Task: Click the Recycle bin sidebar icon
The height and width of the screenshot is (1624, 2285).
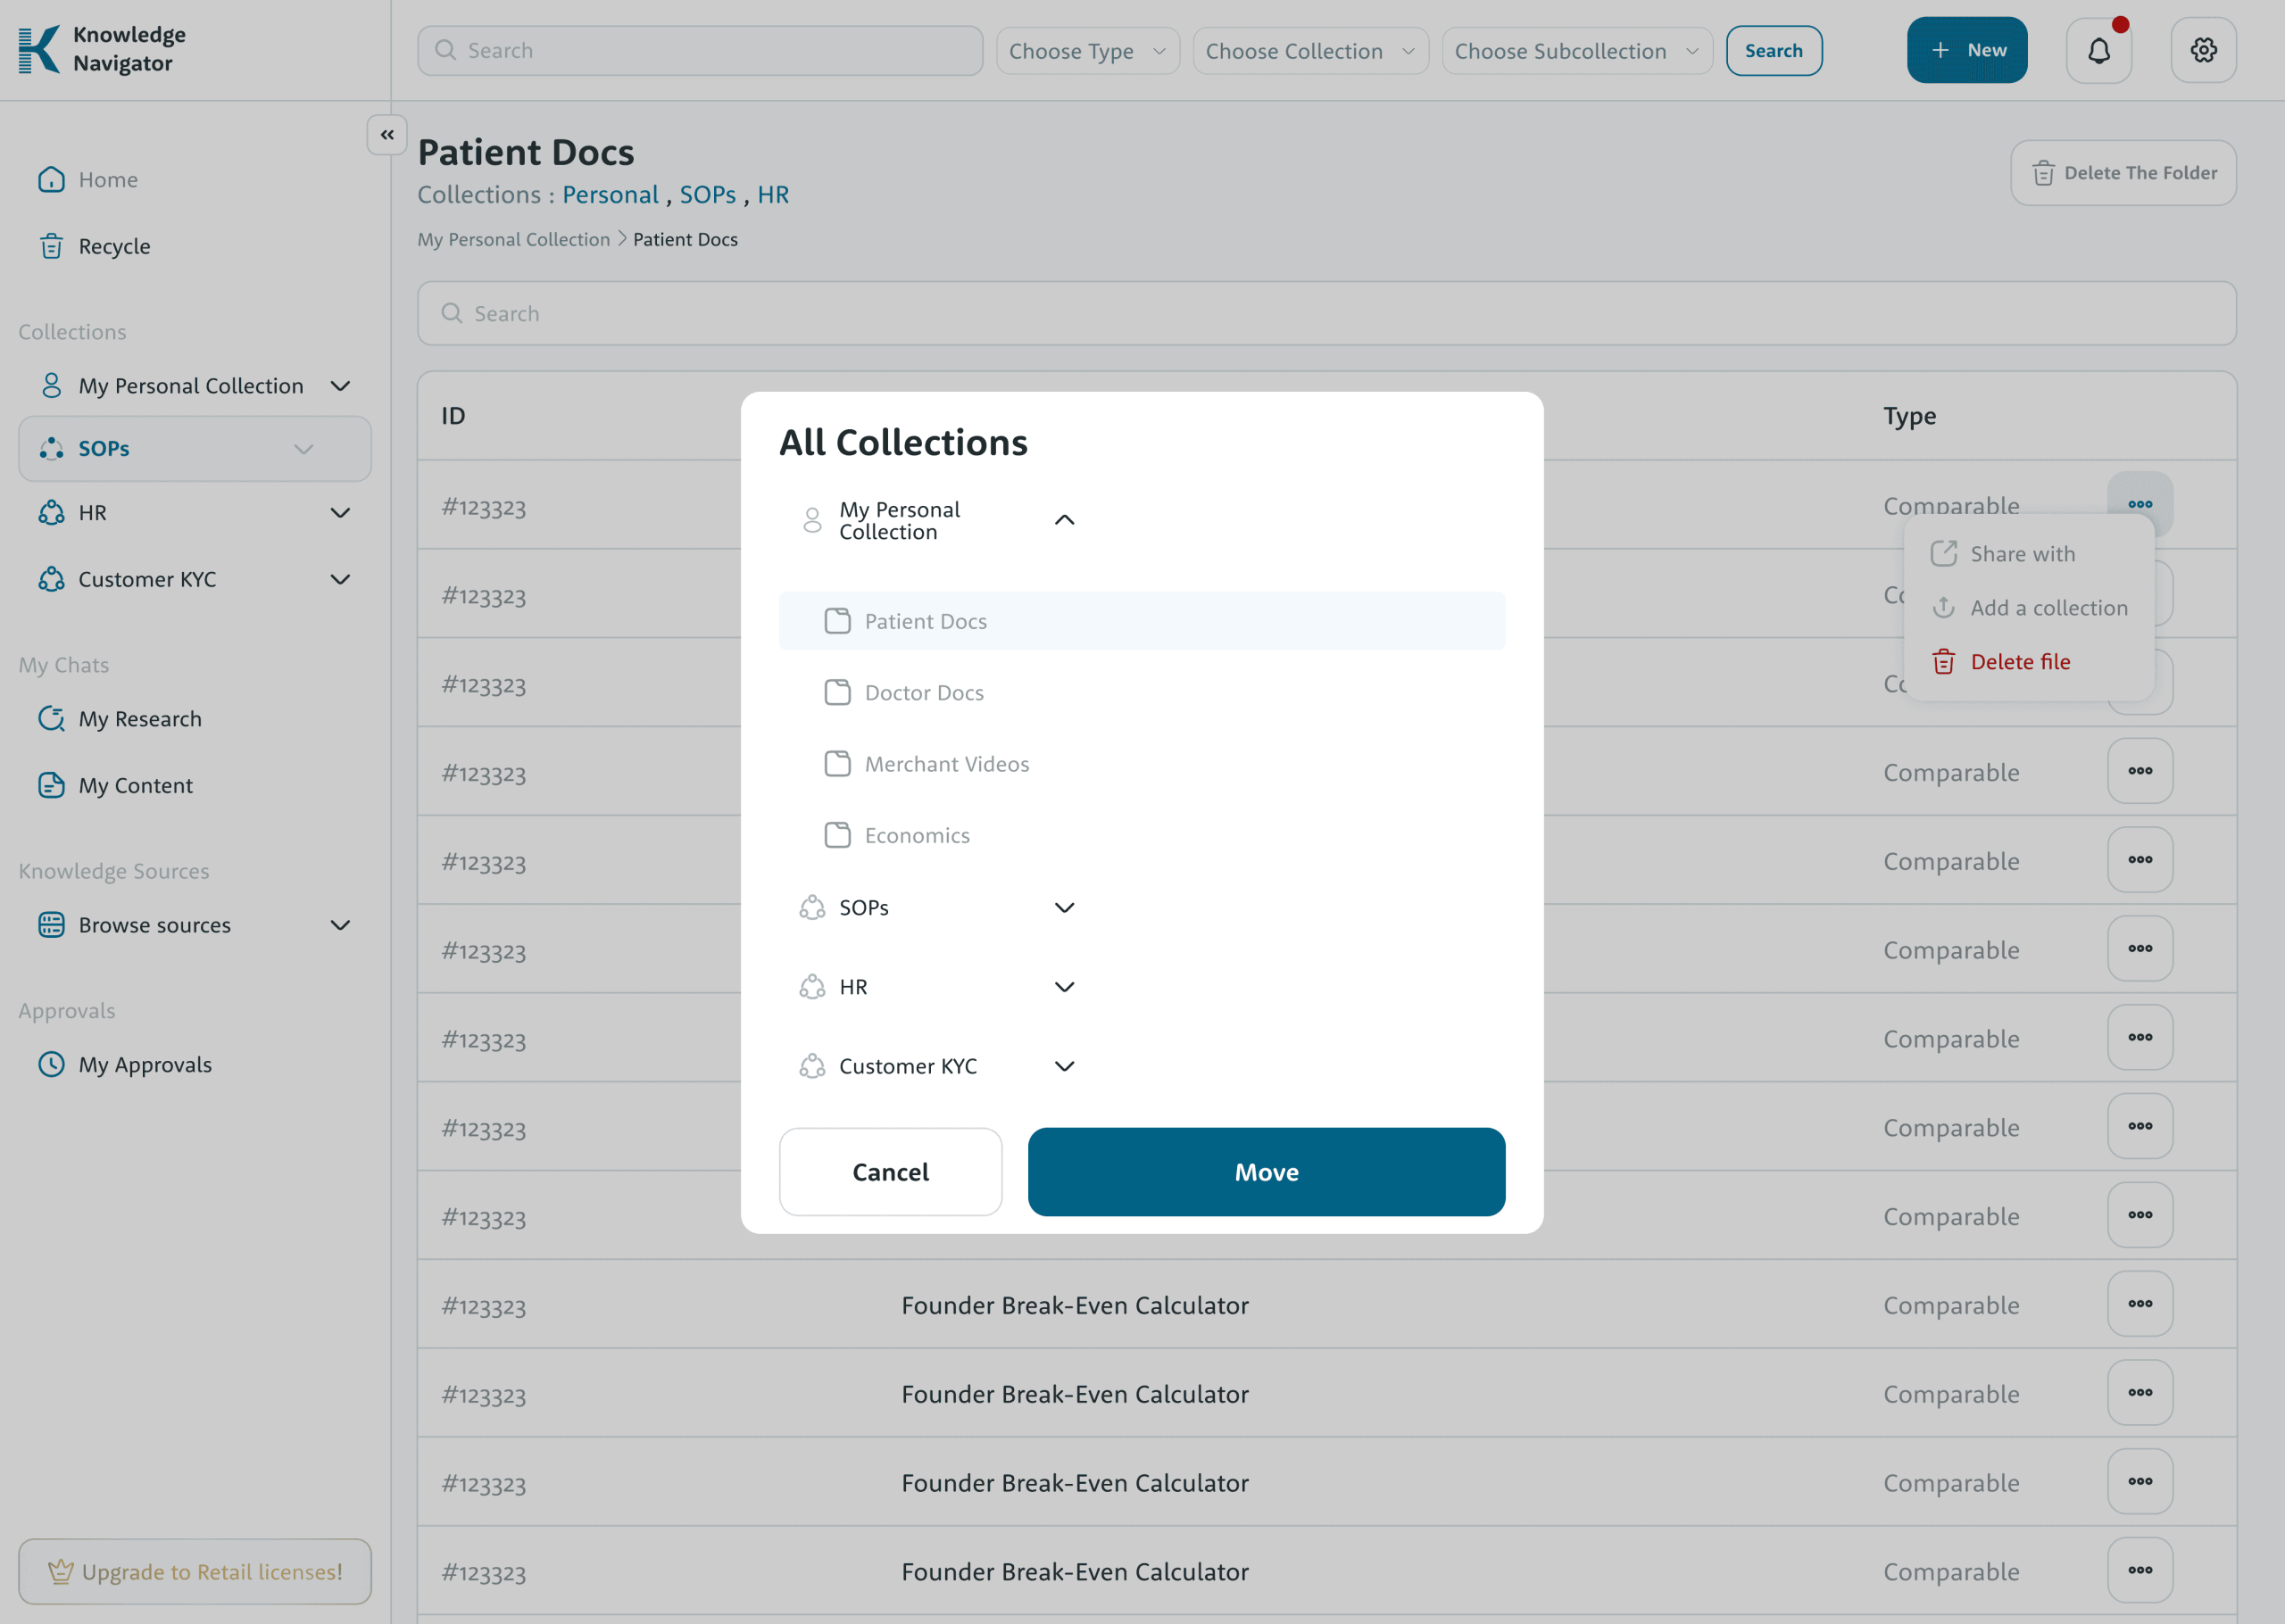Action: (x=51, y=246)
